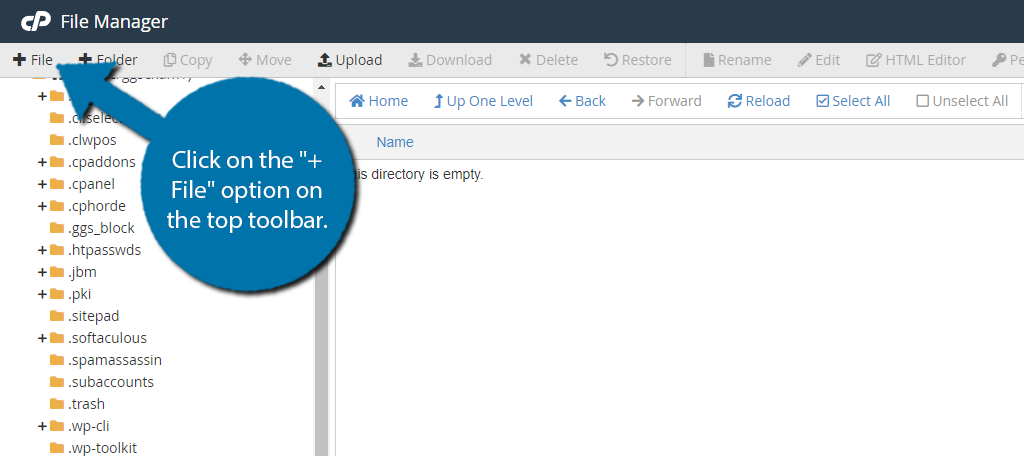Click the .sitepad folder icon
The width and height of the screenshot is (1024, 456).
point(56,316)
